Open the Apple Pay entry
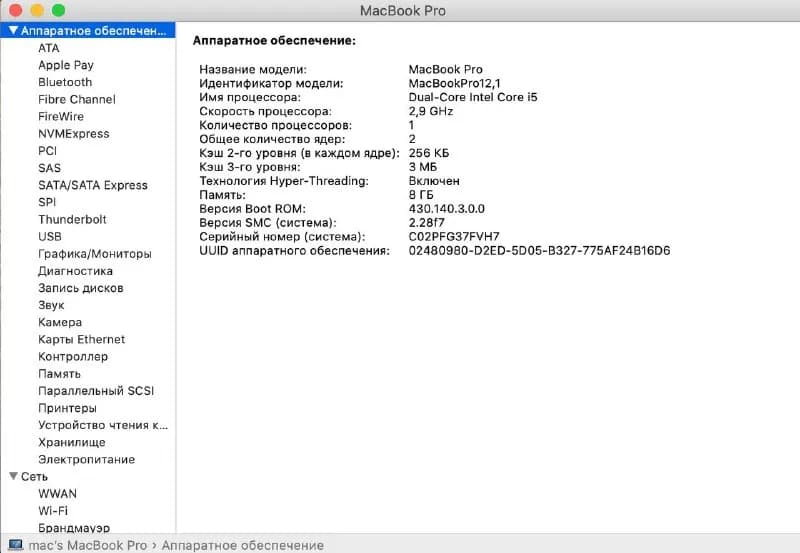This screenshot has width=800, height=553. click(x=66, y=65)
